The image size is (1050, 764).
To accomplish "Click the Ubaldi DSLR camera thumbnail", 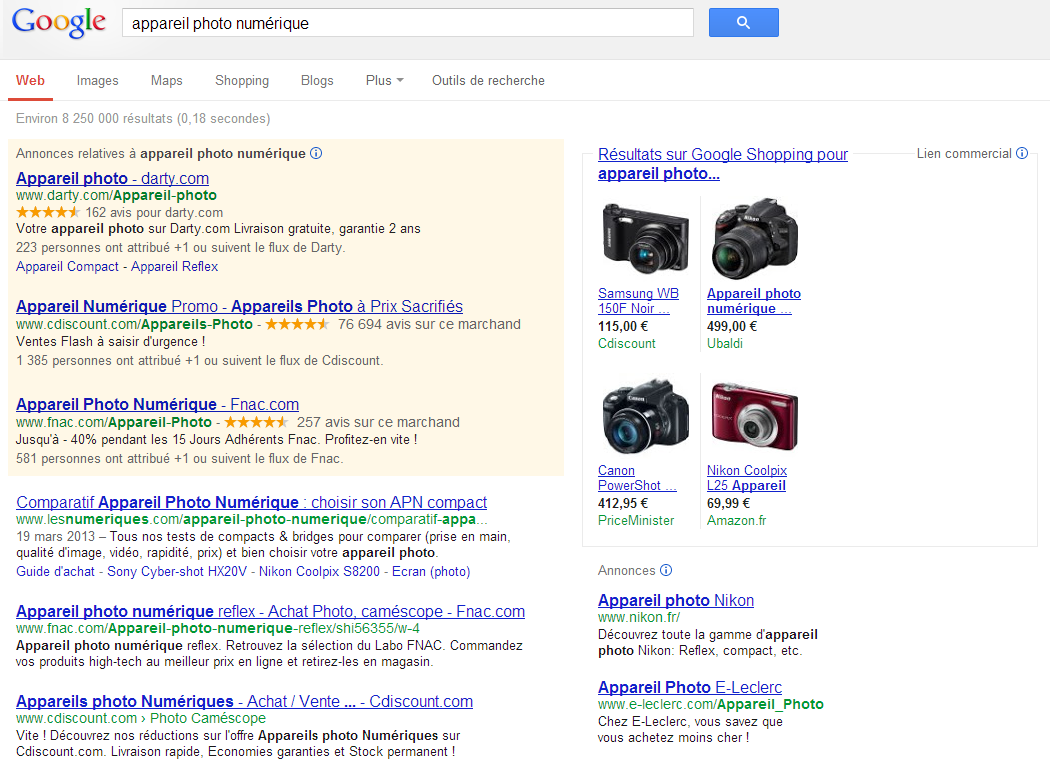I will [755, 238].
